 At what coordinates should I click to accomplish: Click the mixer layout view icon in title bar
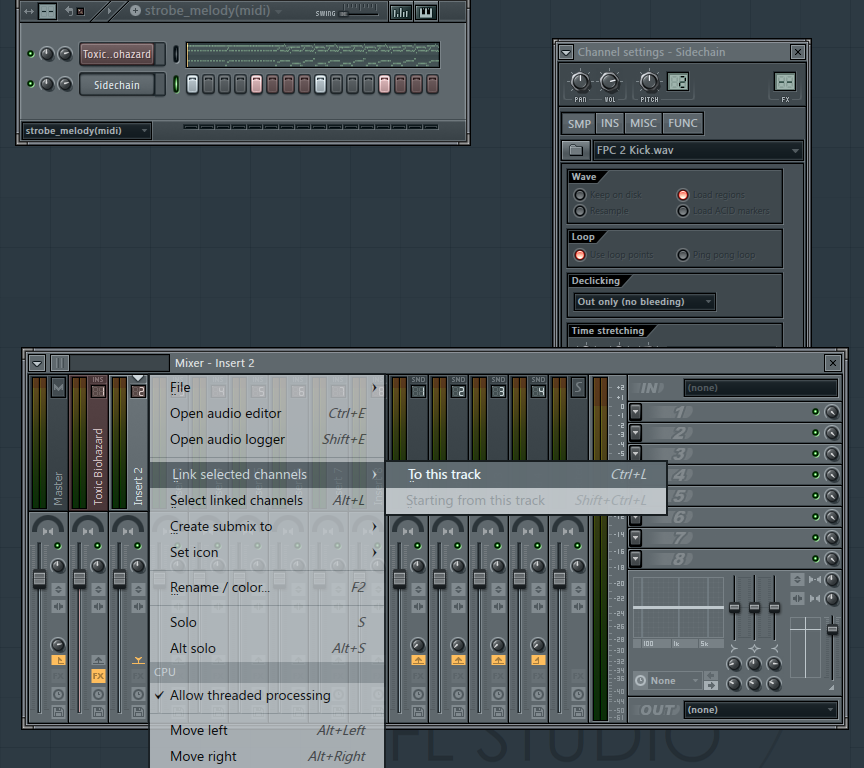(60, 363)
